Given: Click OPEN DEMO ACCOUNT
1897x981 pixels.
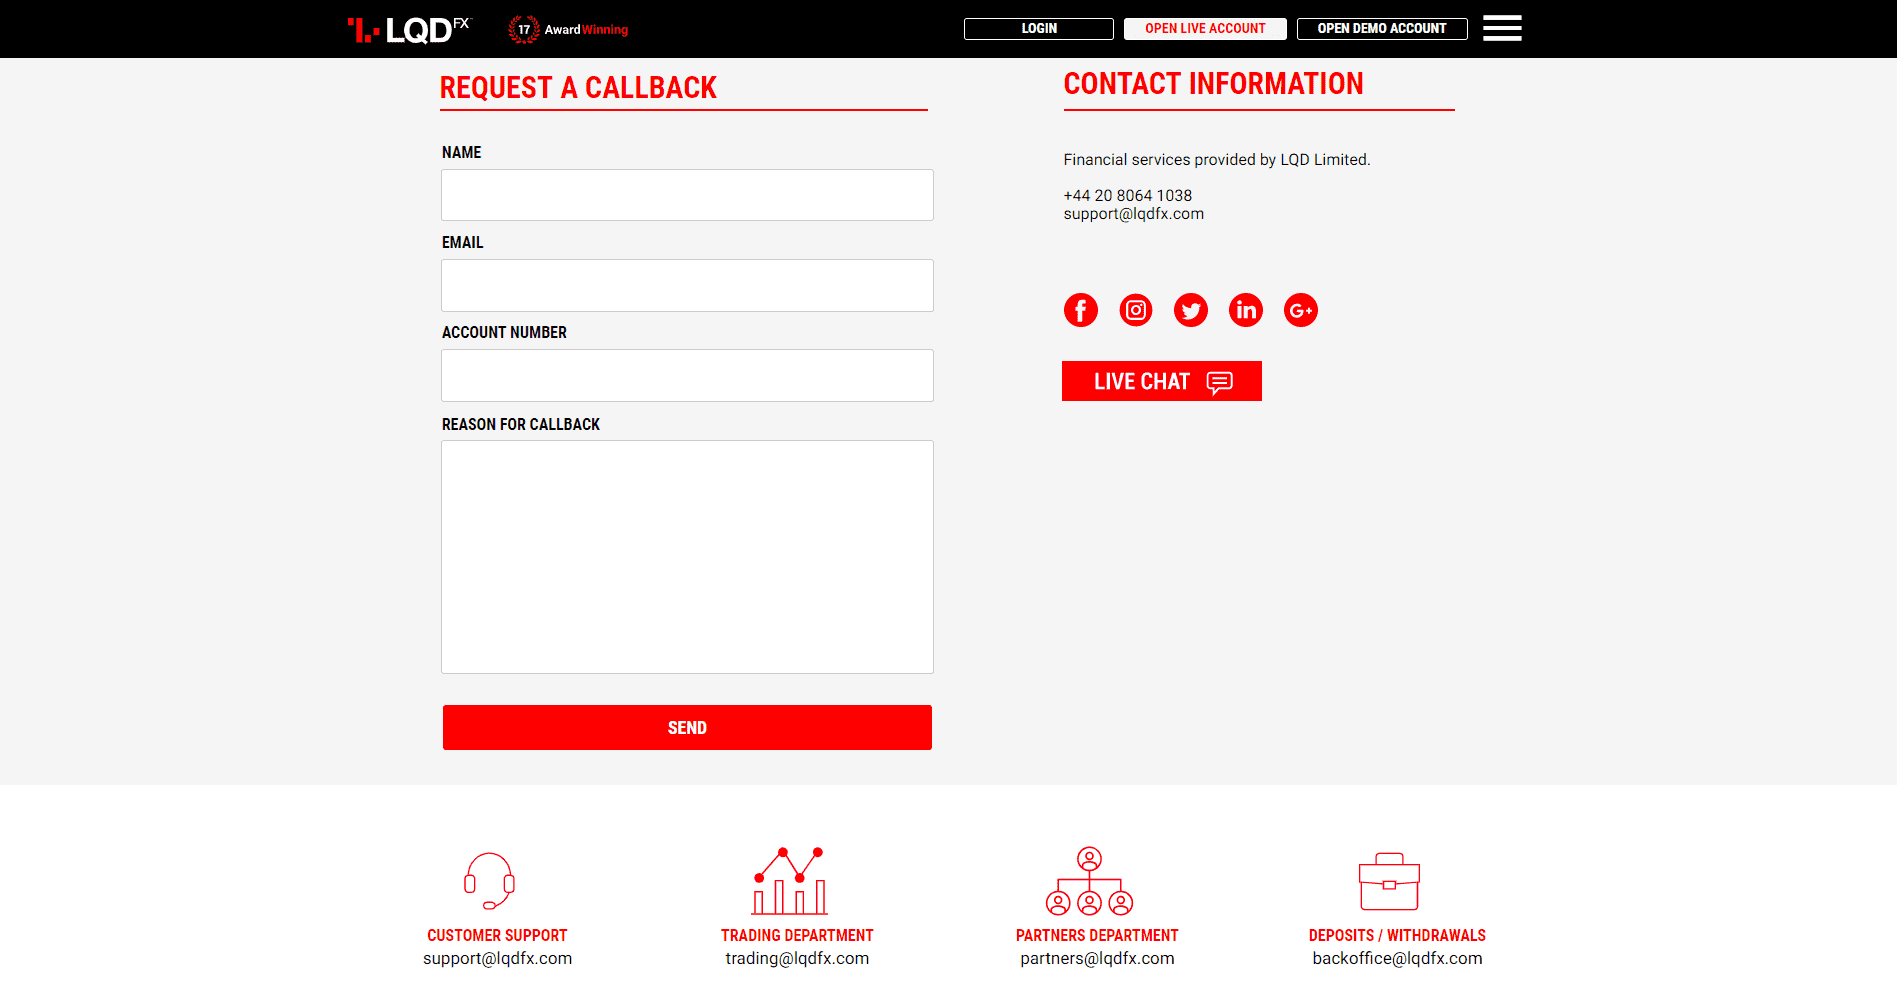Looking at the screenshot, I should (1382, 28).
